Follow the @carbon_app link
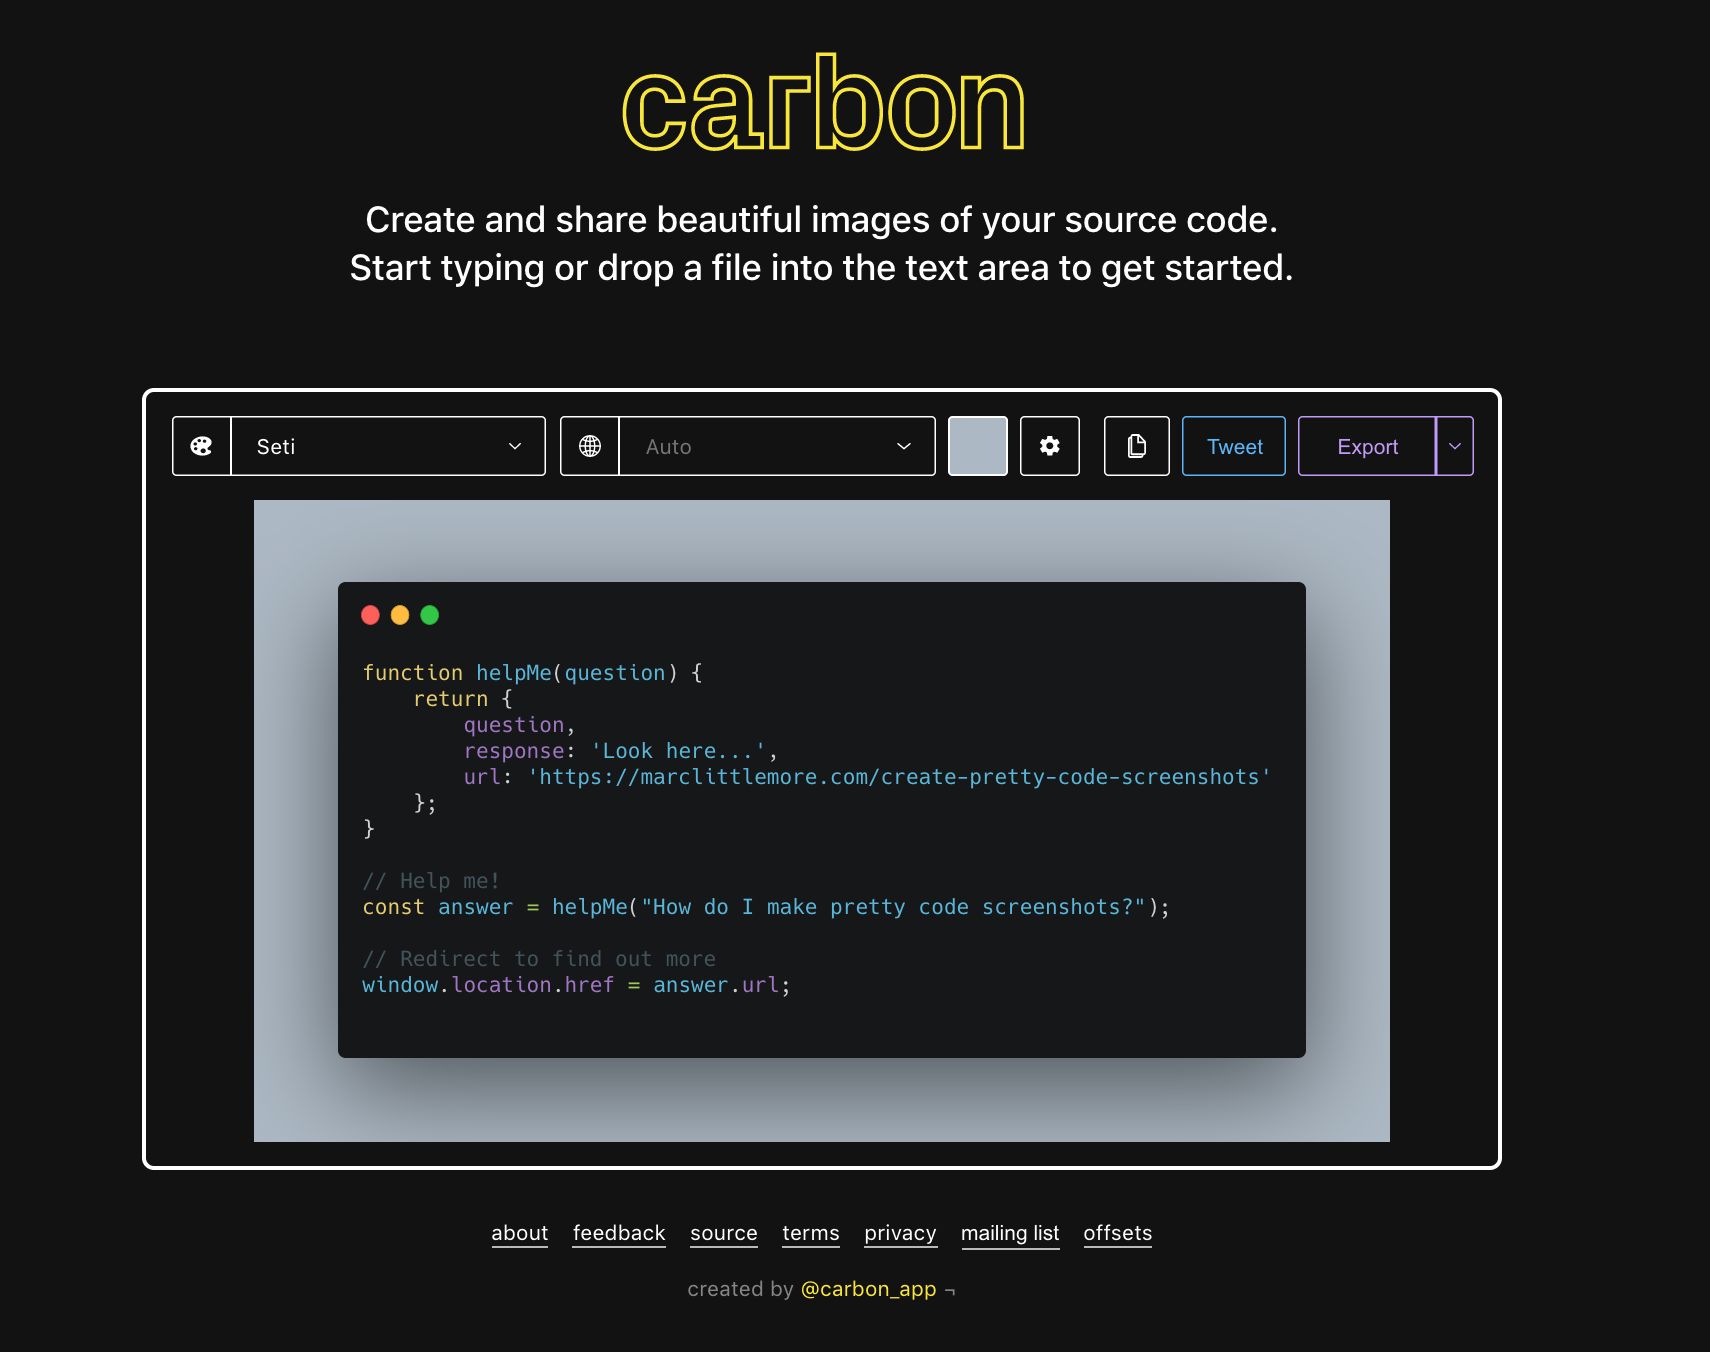 [868, 1289]
